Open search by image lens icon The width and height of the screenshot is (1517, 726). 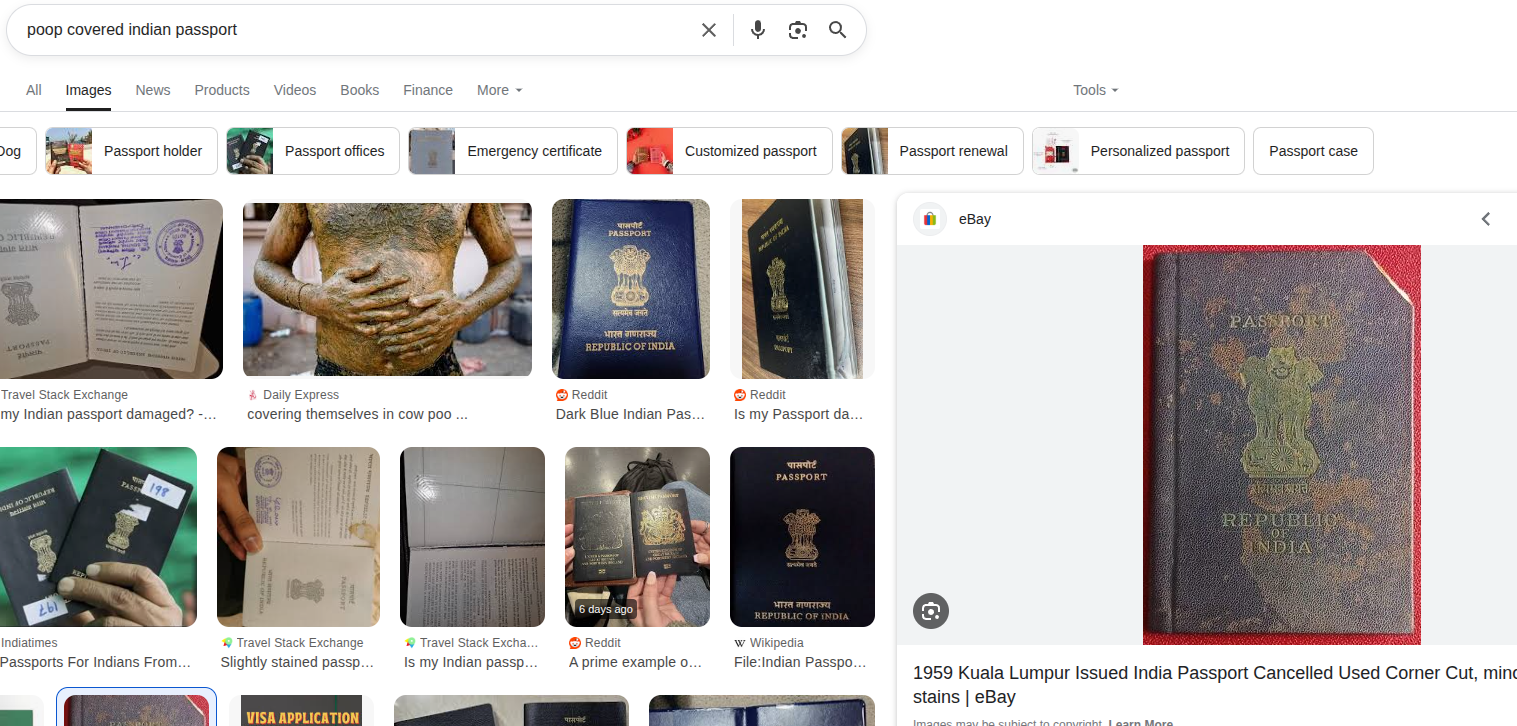click(x=798, y=30)
